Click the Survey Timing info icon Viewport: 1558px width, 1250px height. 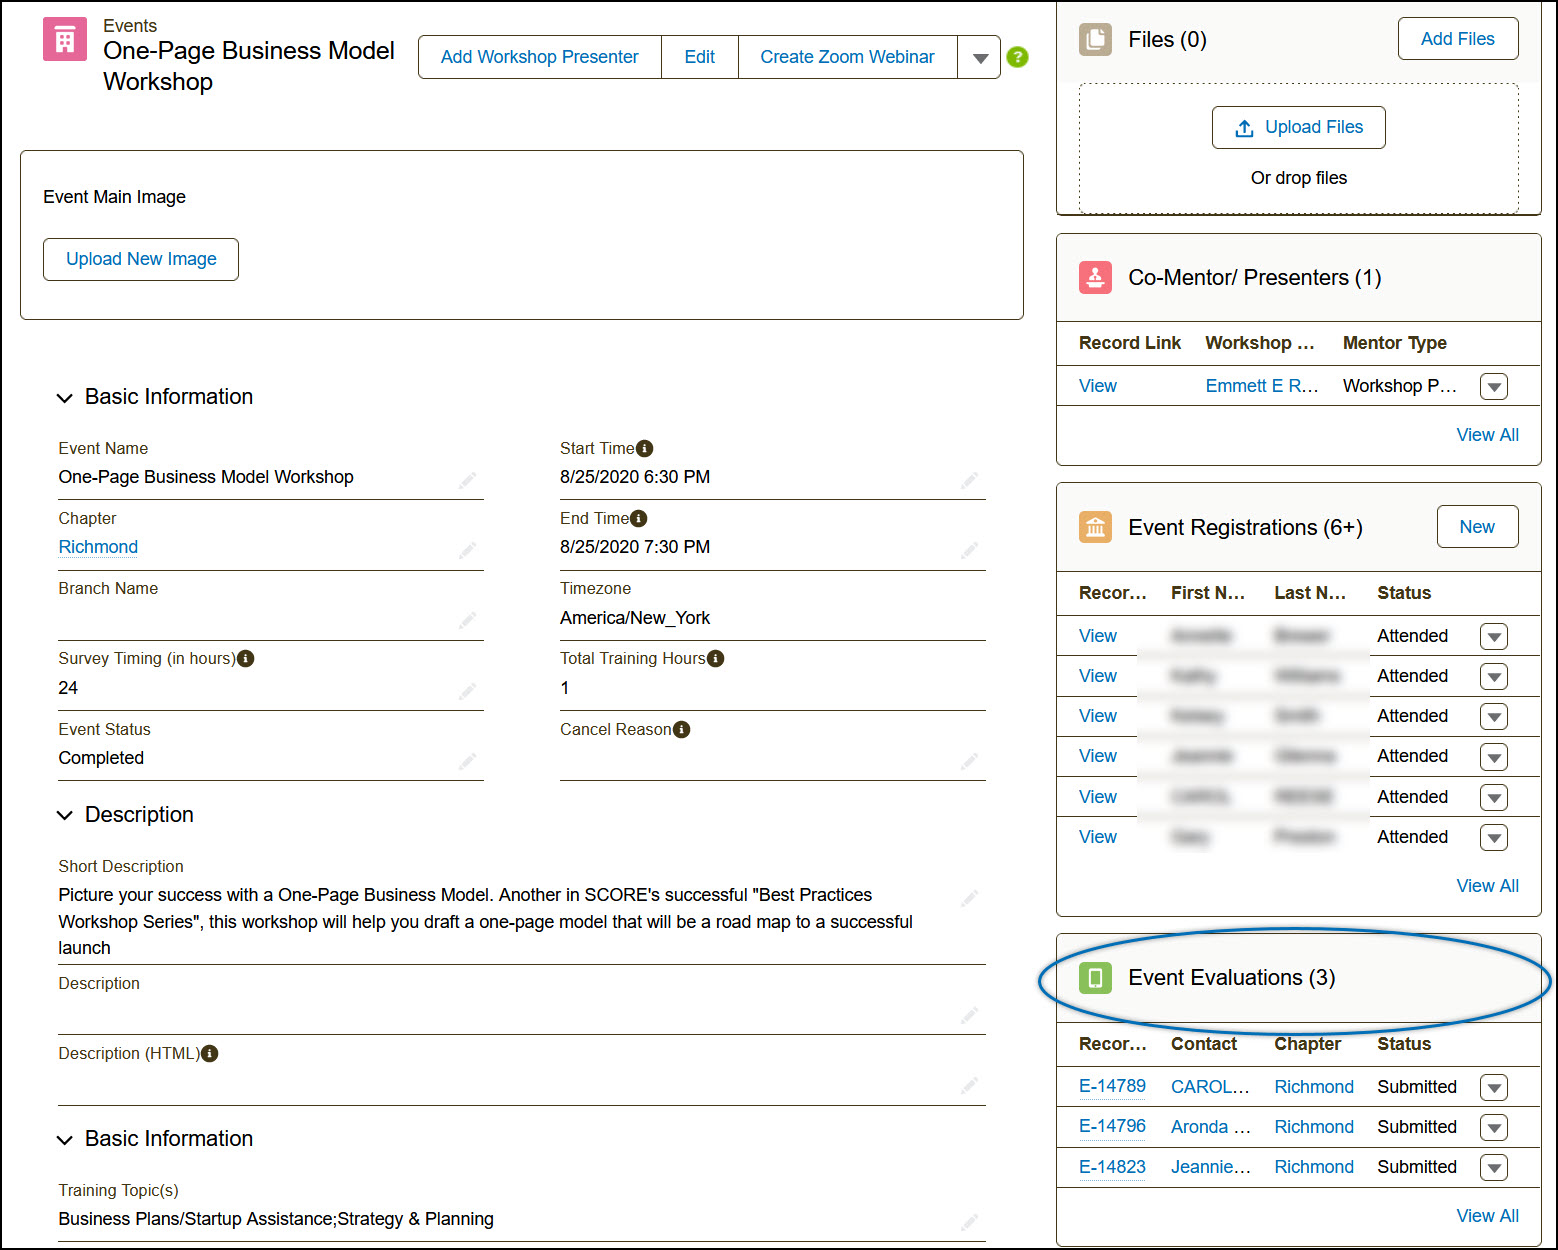[x=246, y=658]
